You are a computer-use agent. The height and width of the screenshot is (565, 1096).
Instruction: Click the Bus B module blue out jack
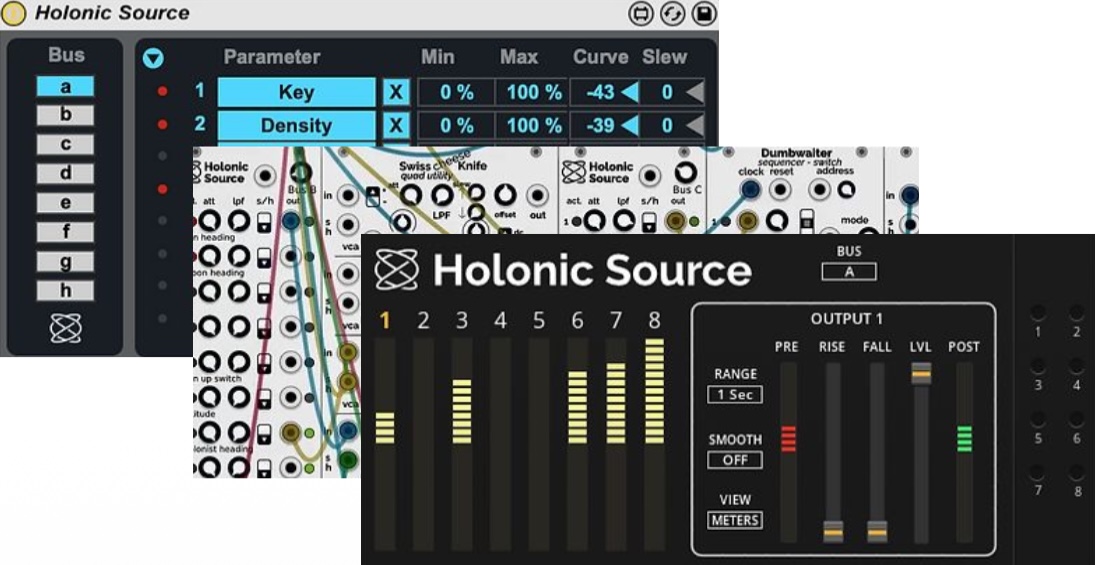(x=291, y=222)
